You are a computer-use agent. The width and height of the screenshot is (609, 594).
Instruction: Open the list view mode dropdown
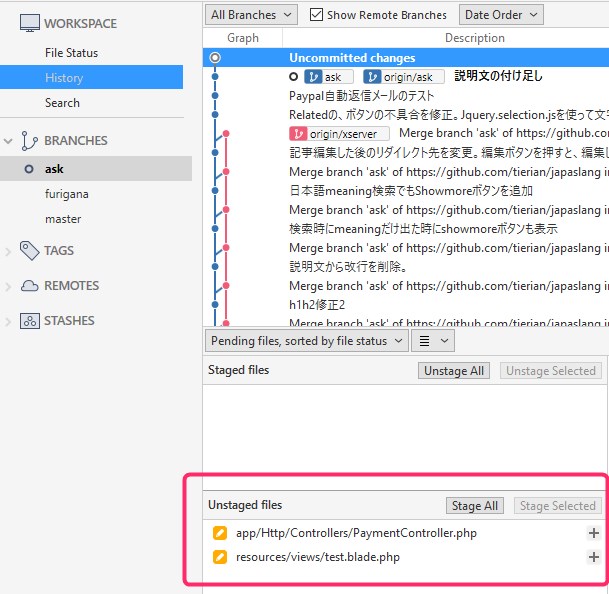(433, 341)
